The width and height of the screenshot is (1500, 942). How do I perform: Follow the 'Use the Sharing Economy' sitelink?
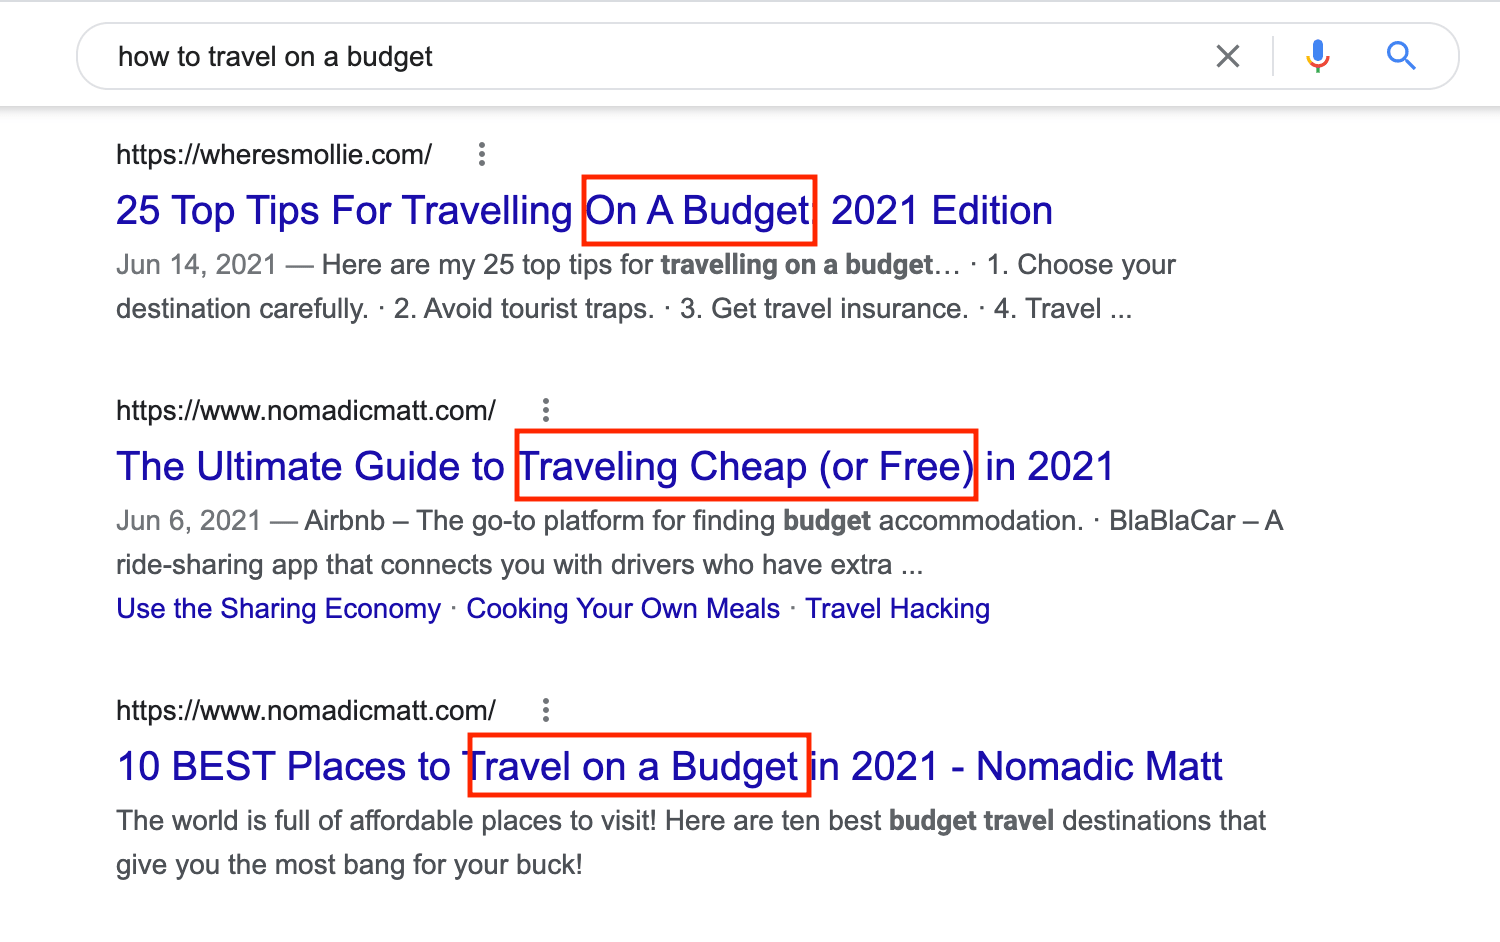[x=279, y=609]
